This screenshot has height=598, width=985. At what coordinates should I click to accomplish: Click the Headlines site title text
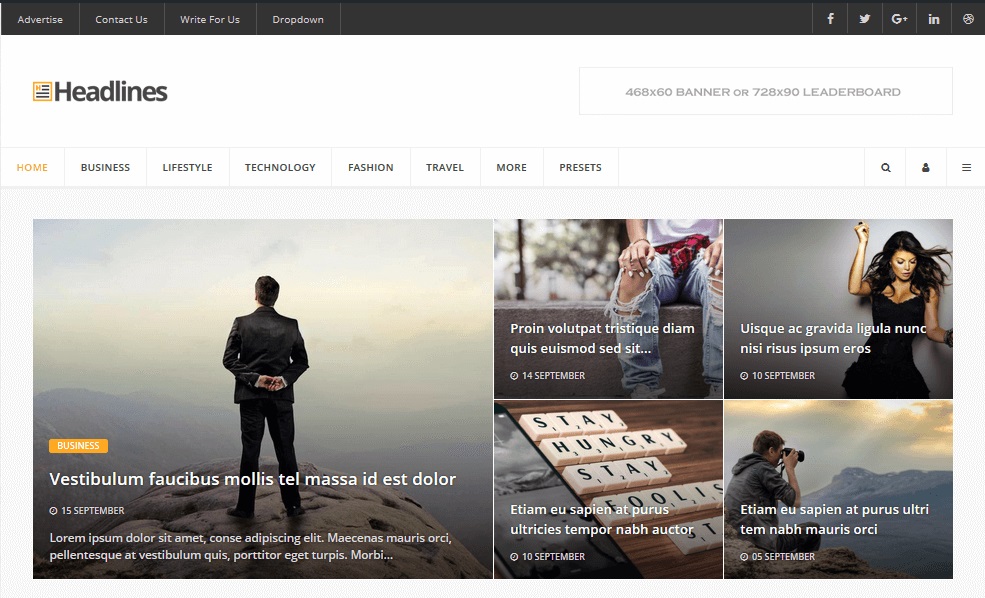coord(111,92)
